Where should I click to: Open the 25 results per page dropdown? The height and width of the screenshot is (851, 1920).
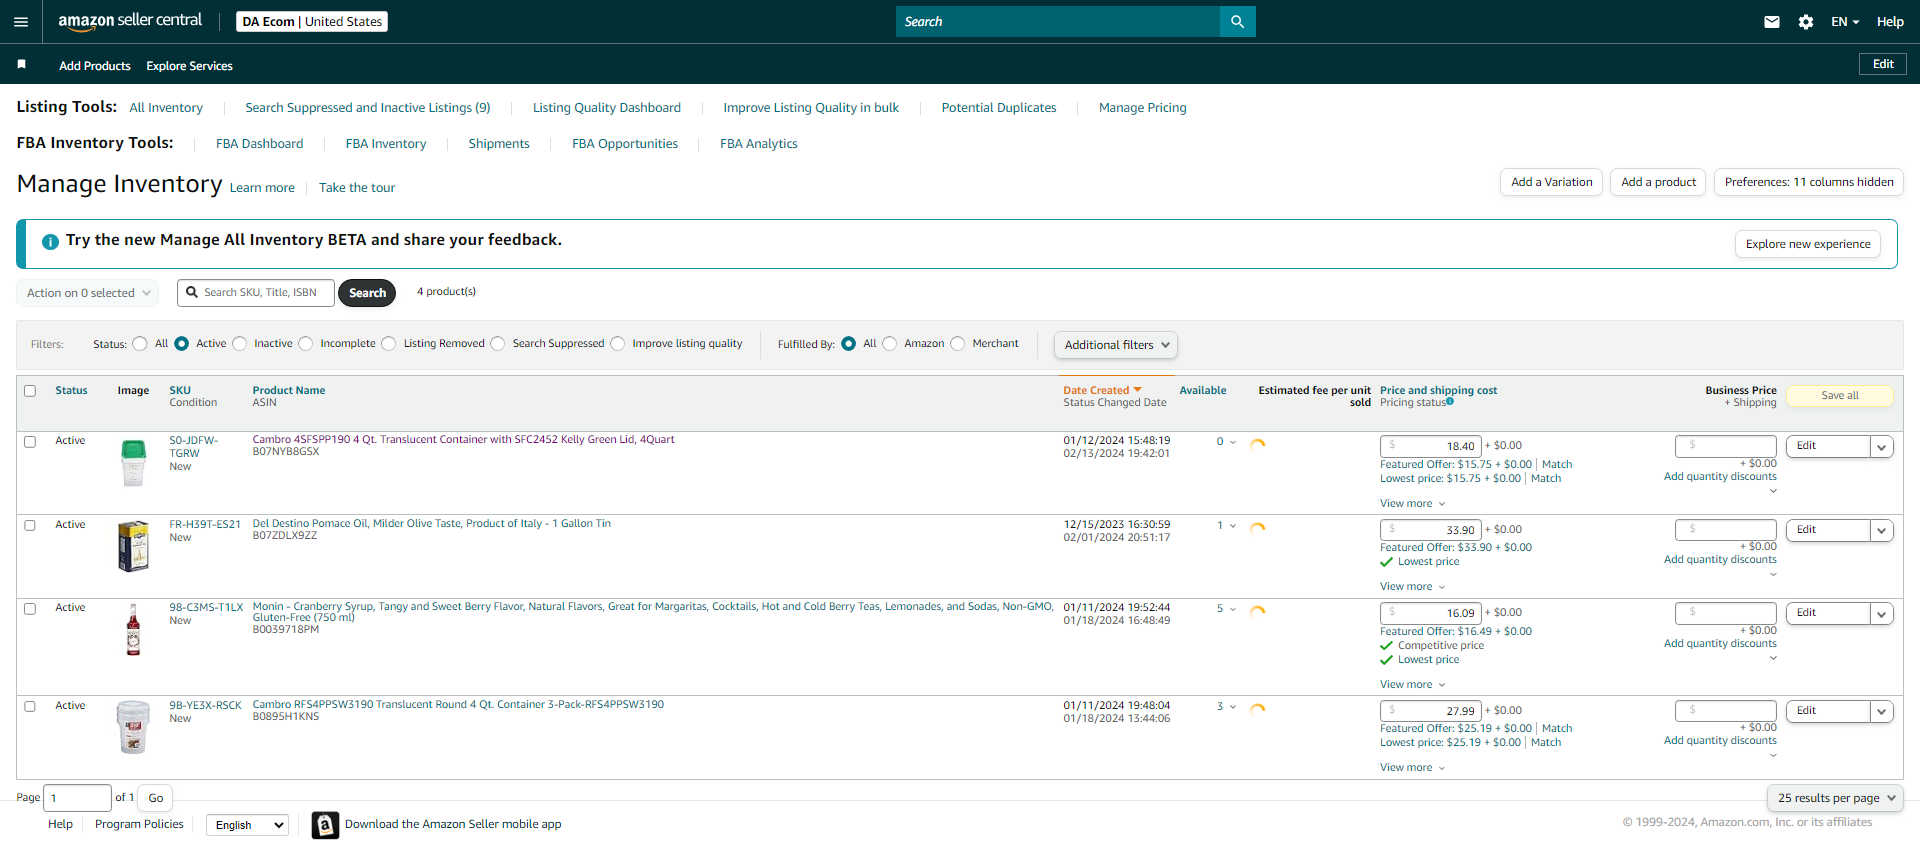(1835, 798)
